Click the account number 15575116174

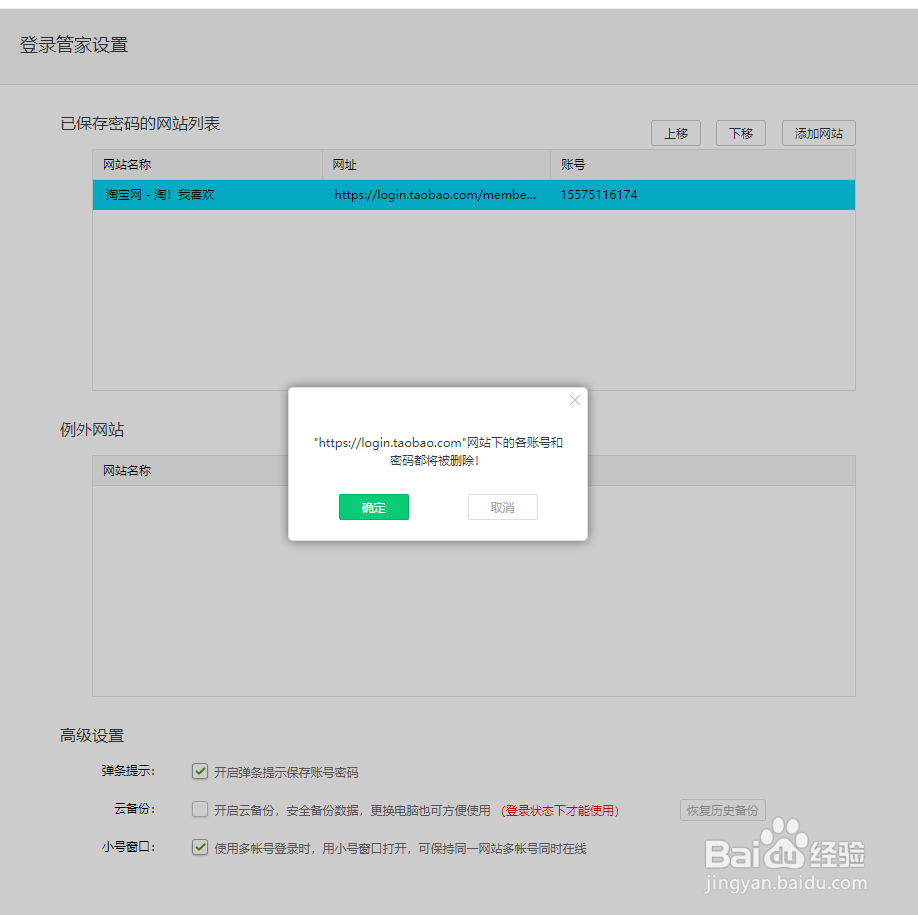(x=599, y=195)
